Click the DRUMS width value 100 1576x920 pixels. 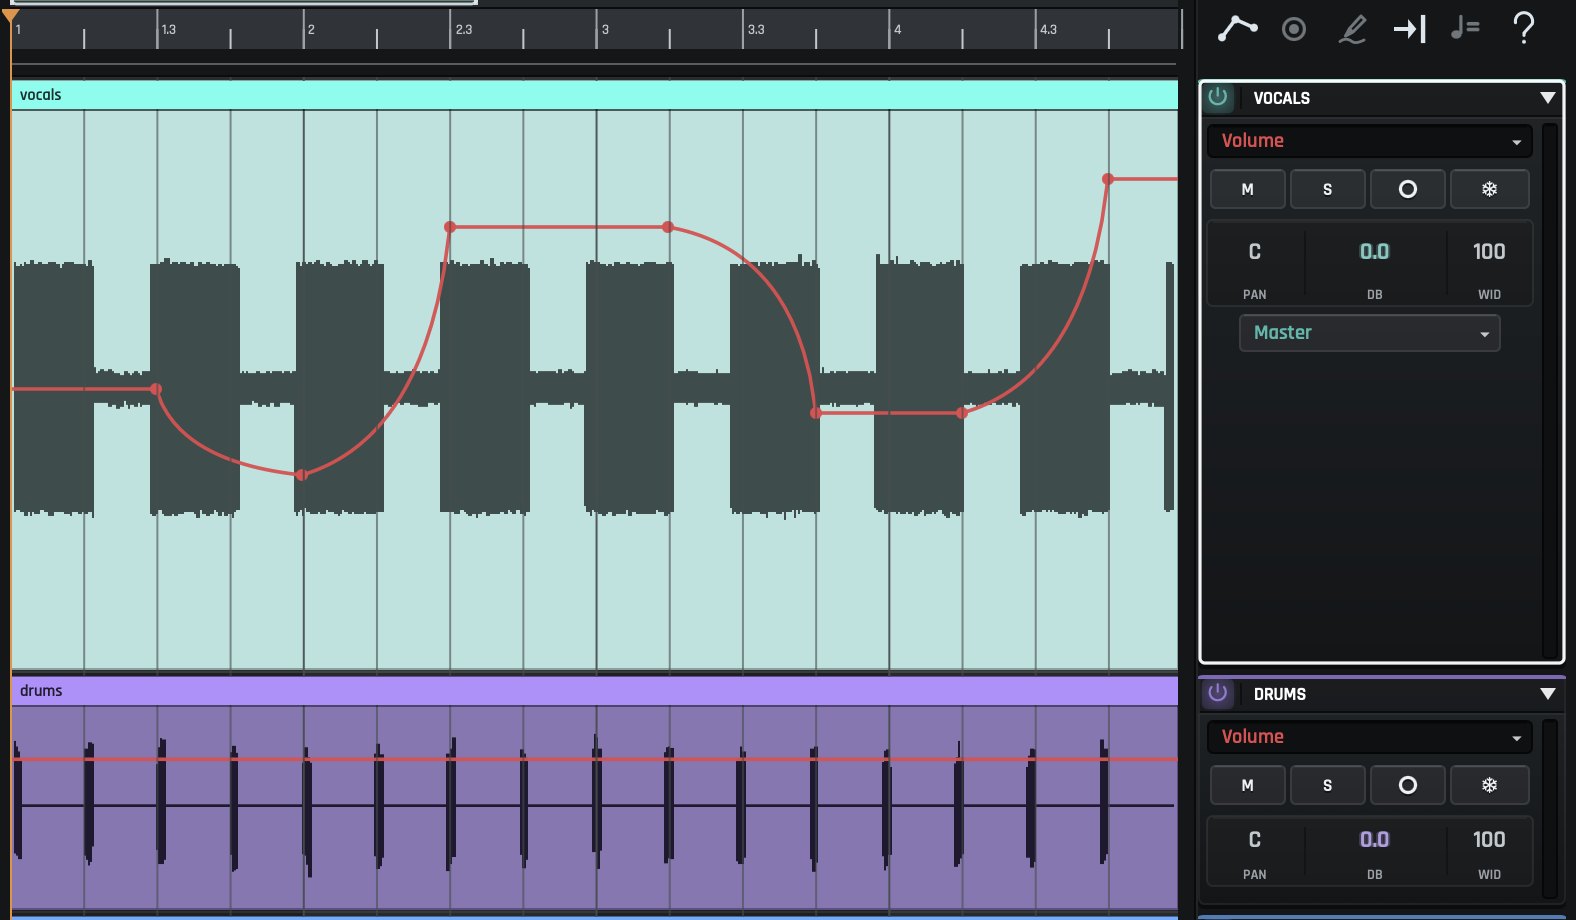point(1489,840)
